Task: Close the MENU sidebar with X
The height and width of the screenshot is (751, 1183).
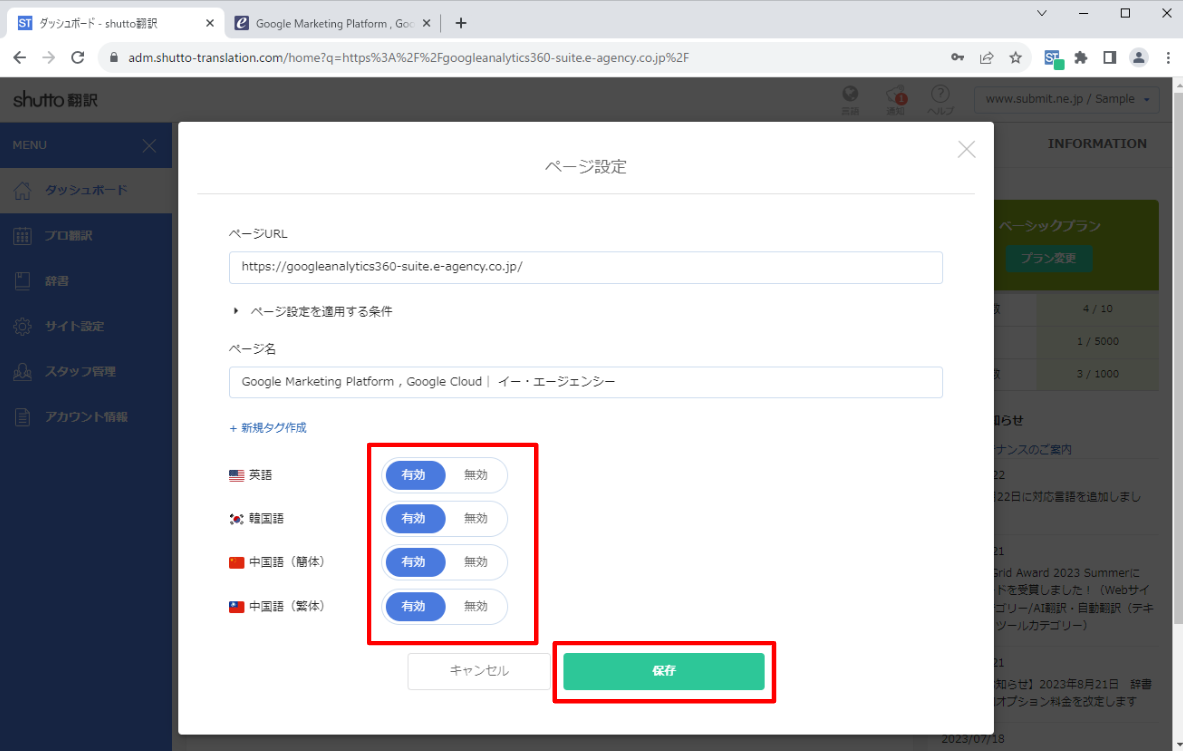Action: click(x=149, y=145)
